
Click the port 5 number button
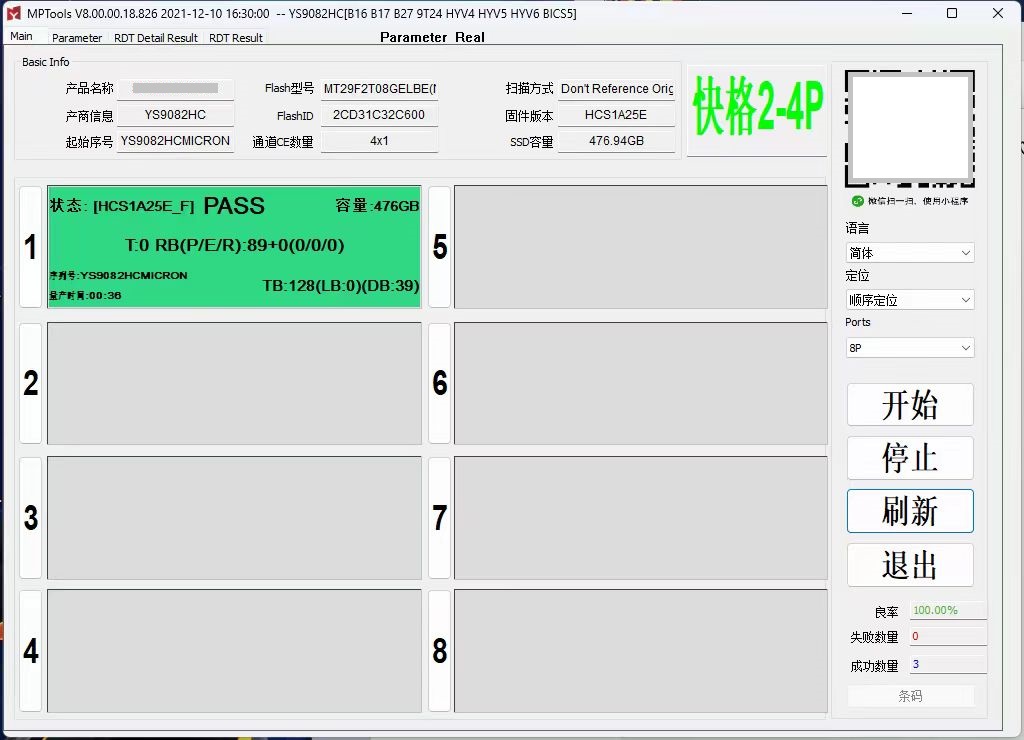(x=440, y=247)
